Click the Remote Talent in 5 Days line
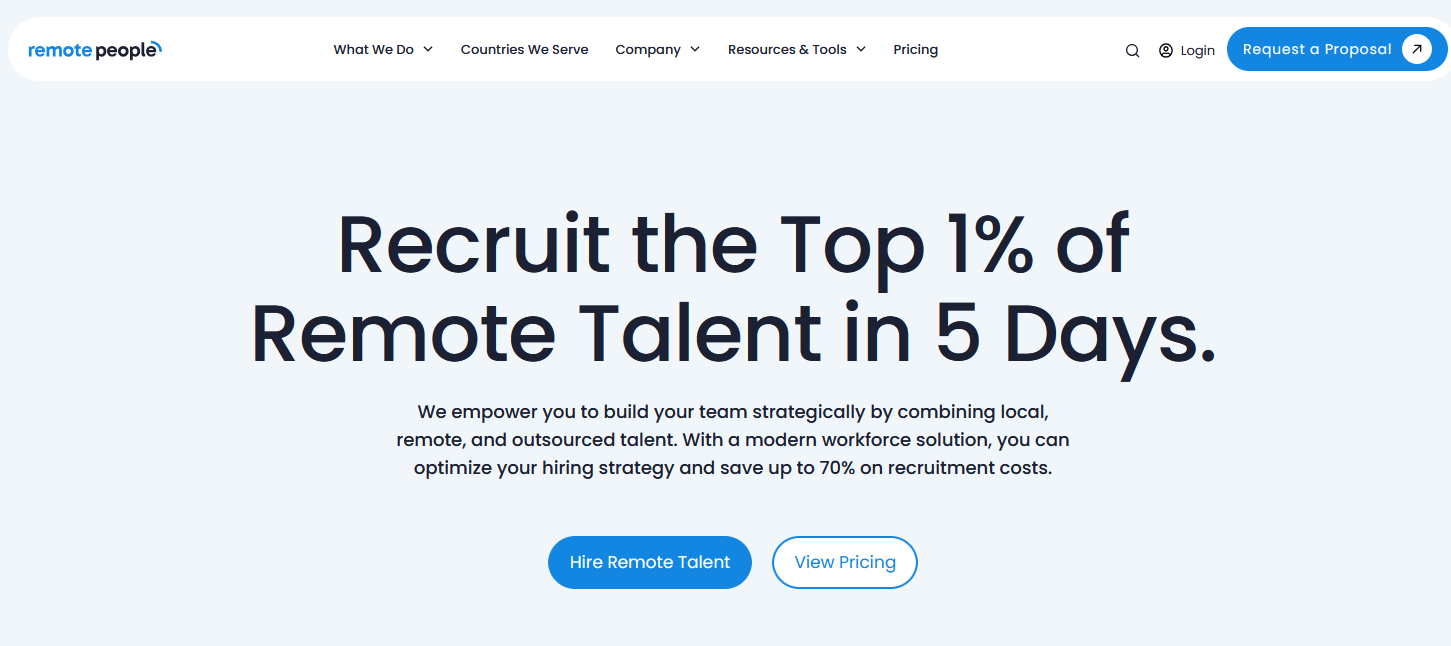 [733, 333]
